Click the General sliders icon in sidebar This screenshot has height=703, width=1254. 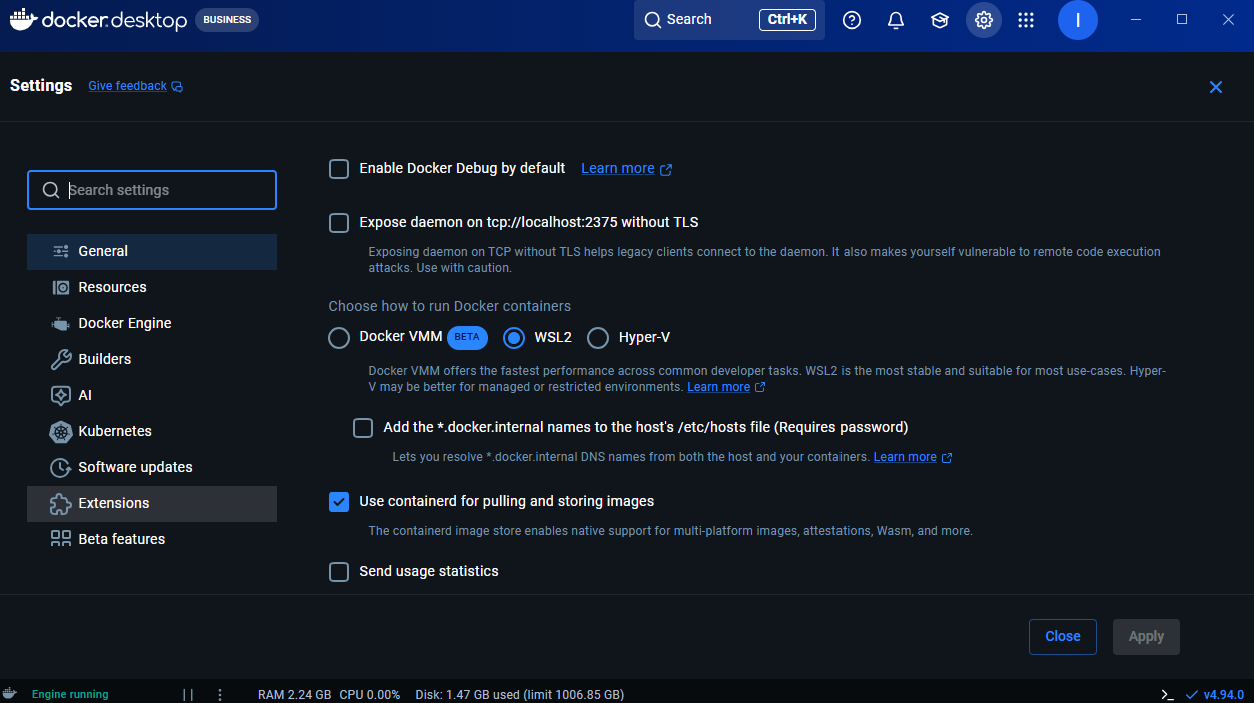pyautogui.click(x=61, y=251)
